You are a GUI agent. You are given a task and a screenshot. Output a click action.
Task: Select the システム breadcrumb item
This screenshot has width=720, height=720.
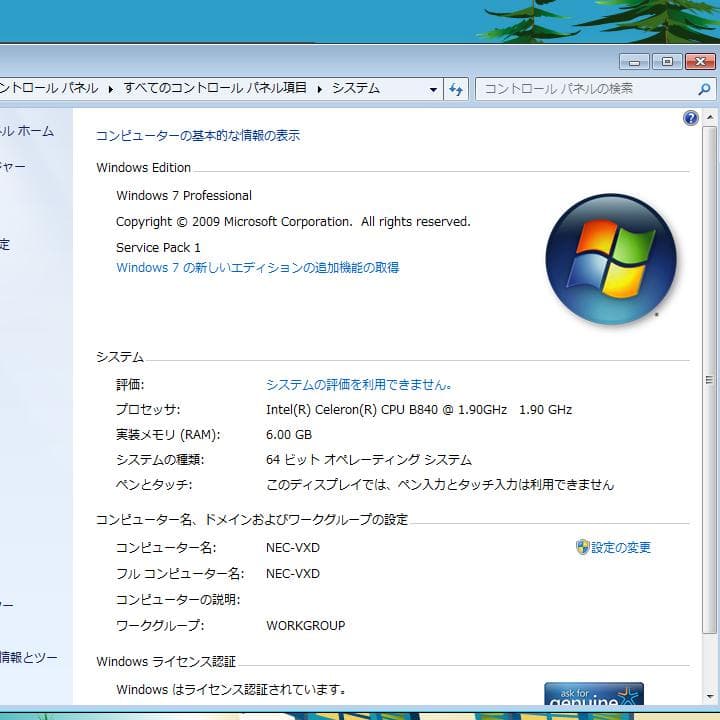(356, 88)
